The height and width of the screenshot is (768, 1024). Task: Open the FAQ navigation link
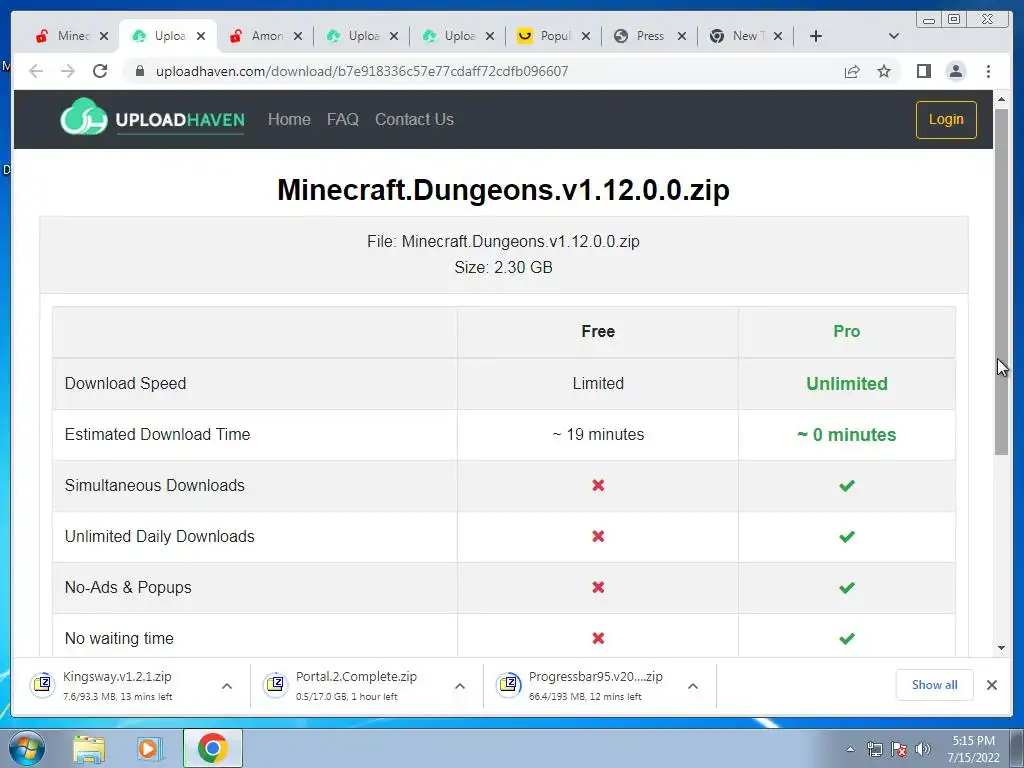tap(343, 120)
